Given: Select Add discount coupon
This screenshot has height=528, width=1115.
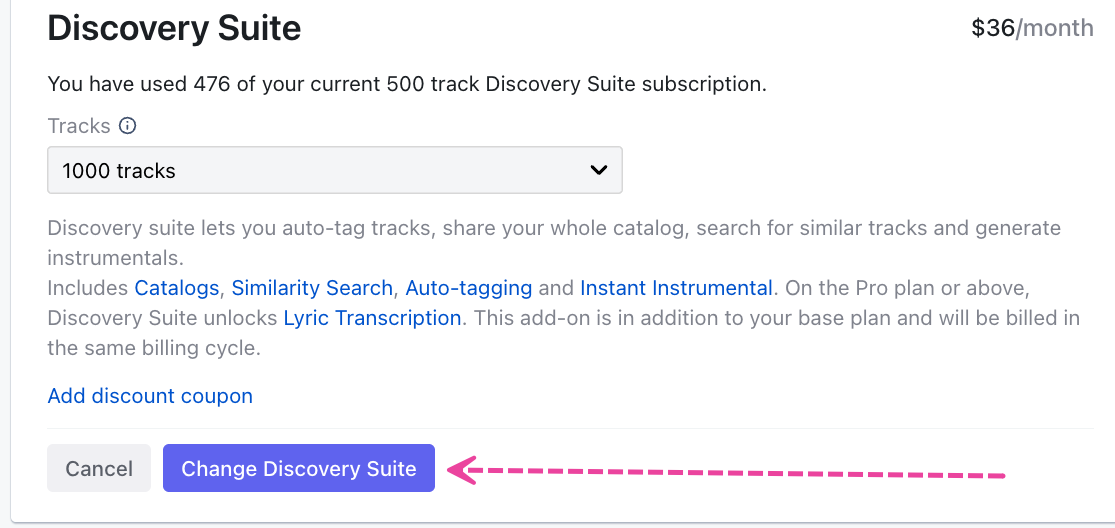Looking at the screenshot, I should [150, 396].
